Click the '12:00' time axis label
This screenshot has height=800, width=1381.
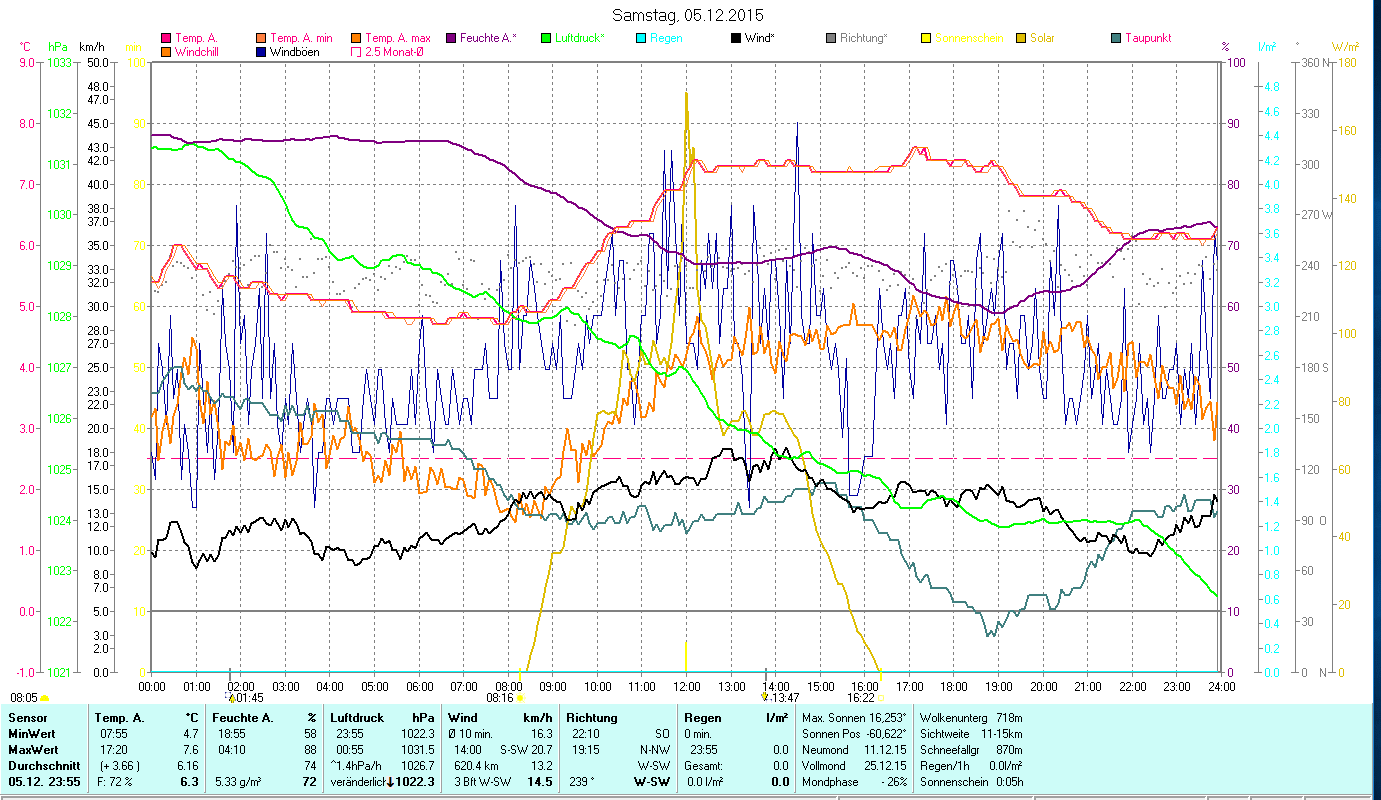pyautogui.click(x=686, y=686)
